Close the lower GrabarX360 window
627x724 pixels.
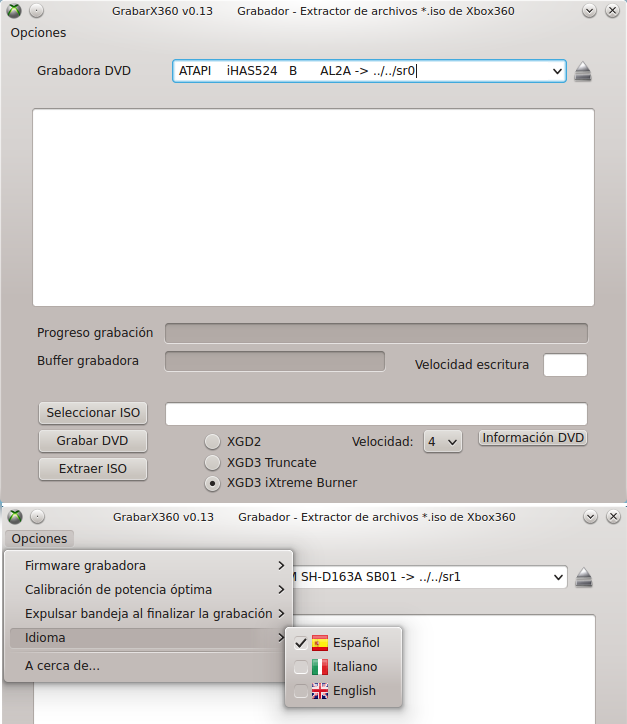pos(613,517)
